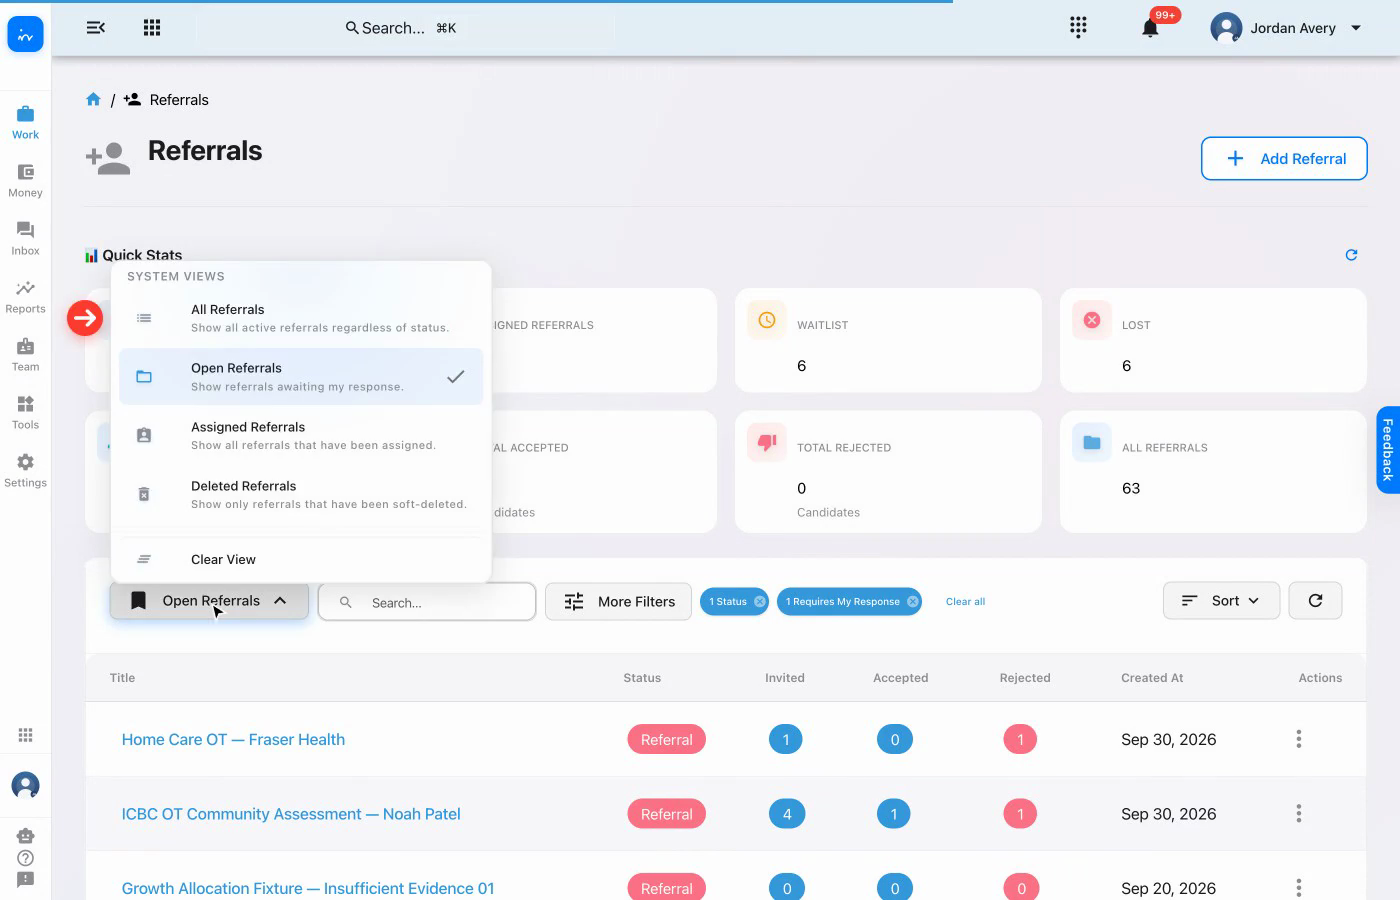Refresh the Quick Stats section

coord(1351,255)
